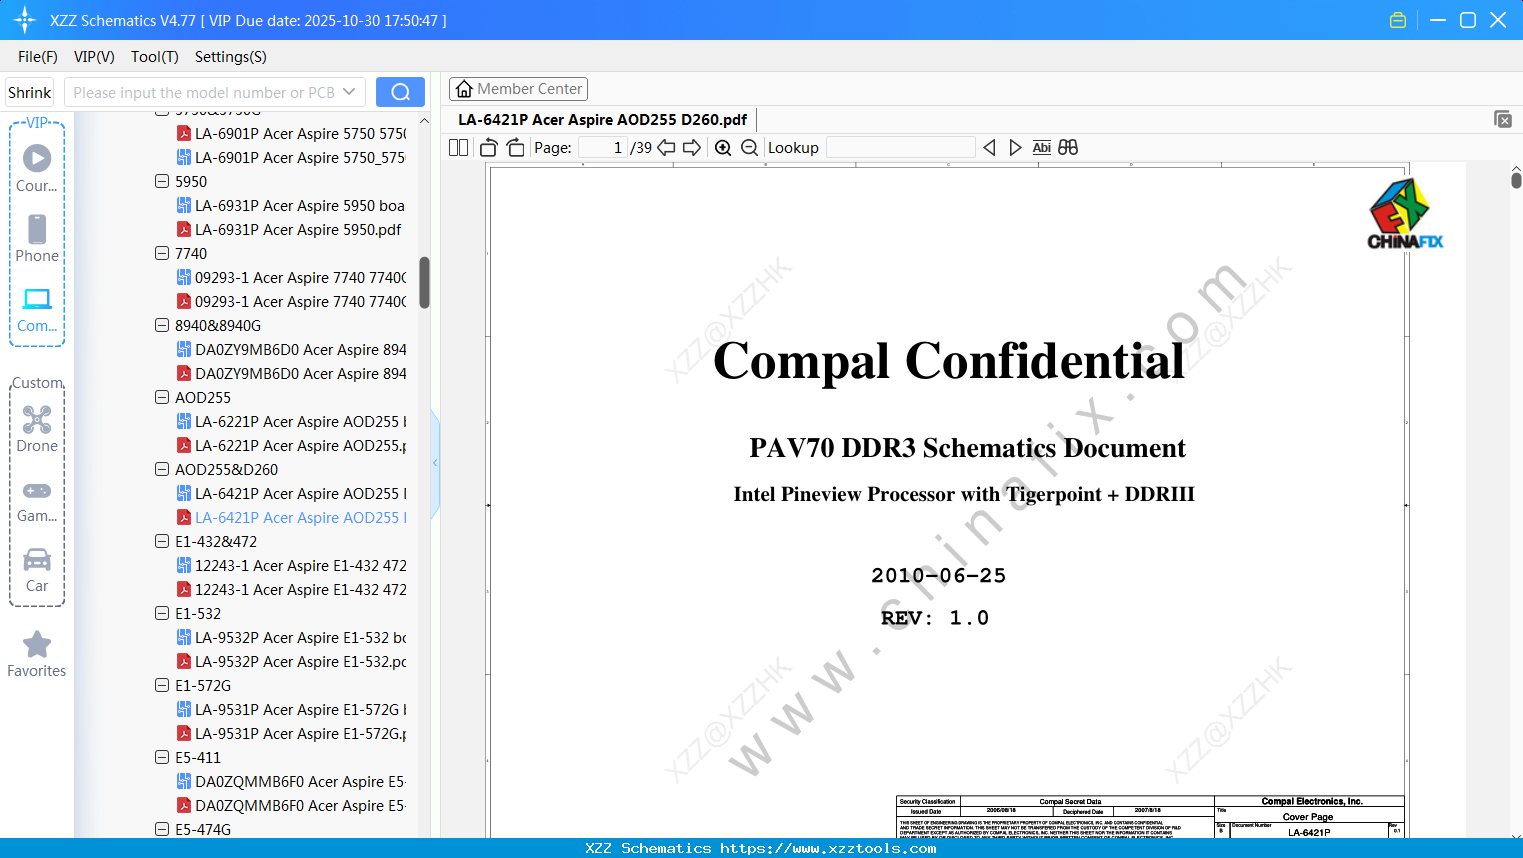1523x858 pixels.
Task: Open LA-9532P Acer Aspire E1-532 PDF
Action: [x=292, y=662]
